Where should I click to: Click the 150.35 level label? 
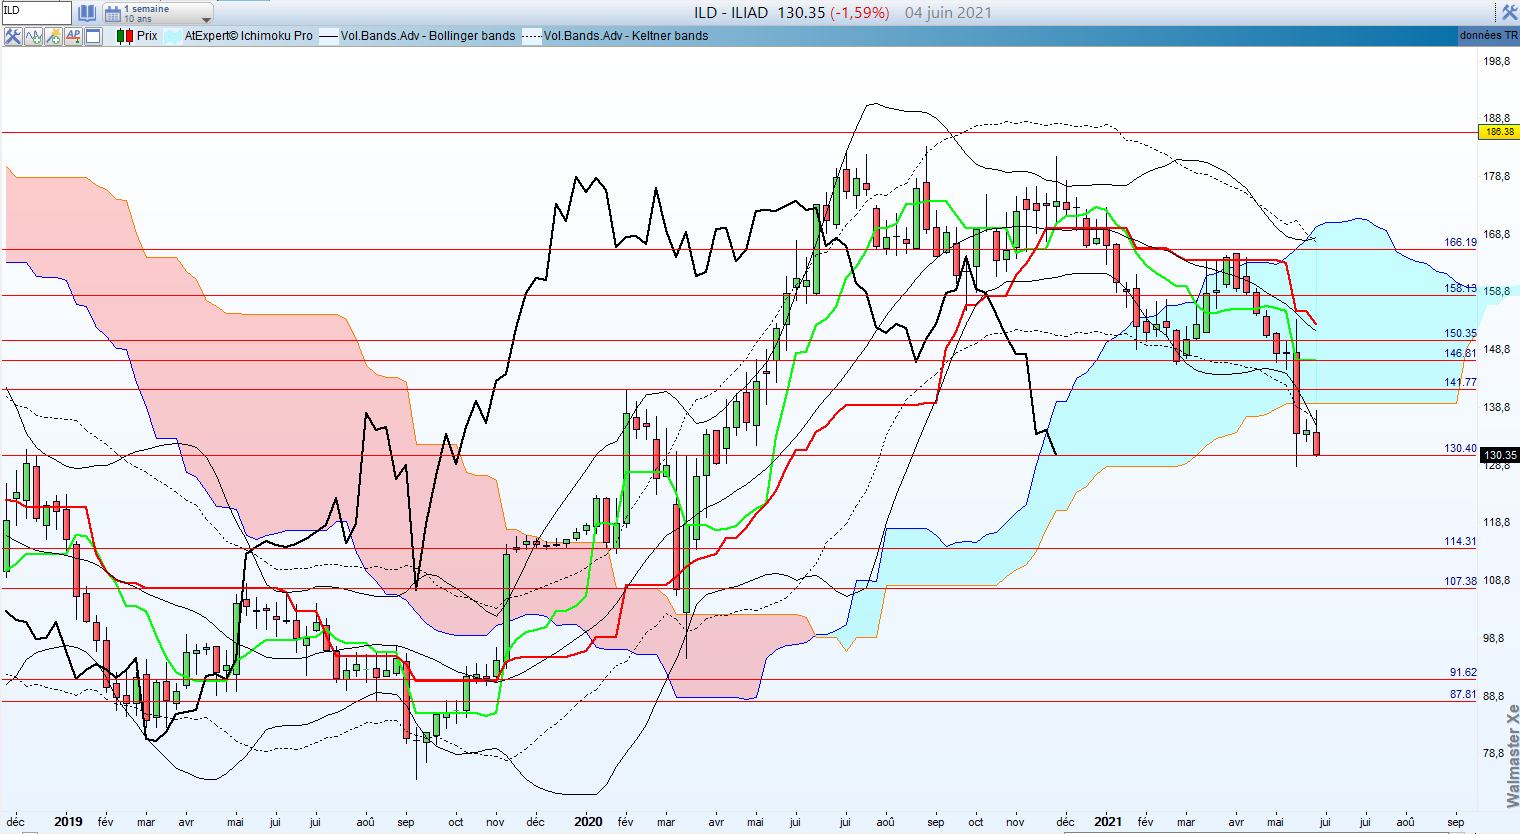[x=1460, y=333]
